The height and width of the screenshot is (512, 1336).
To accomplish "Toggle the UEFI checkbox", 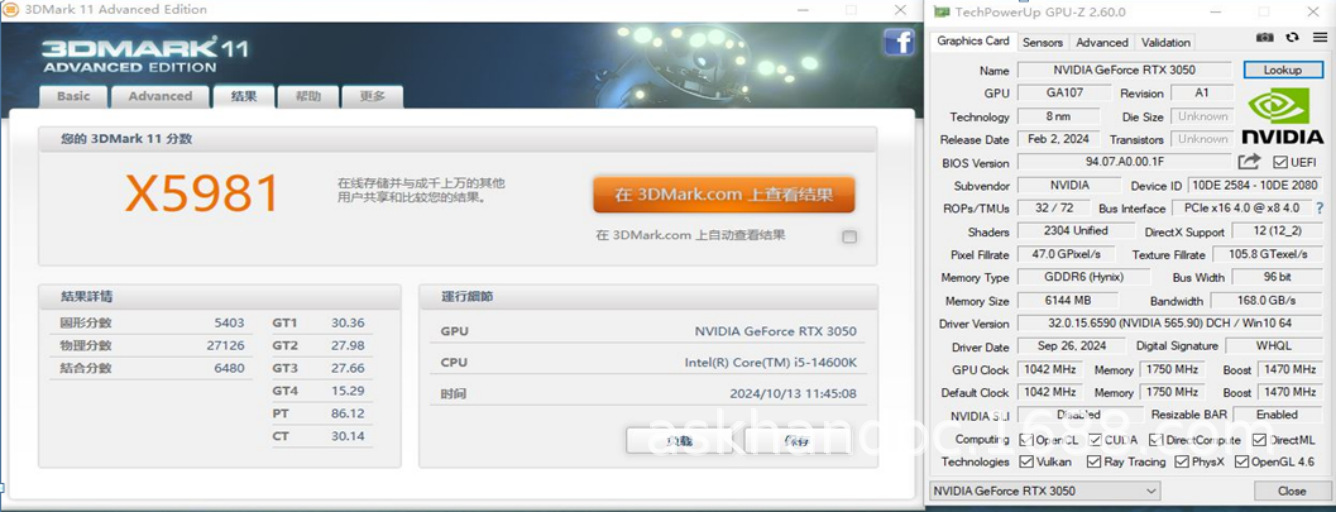I will coord(1279,162).
